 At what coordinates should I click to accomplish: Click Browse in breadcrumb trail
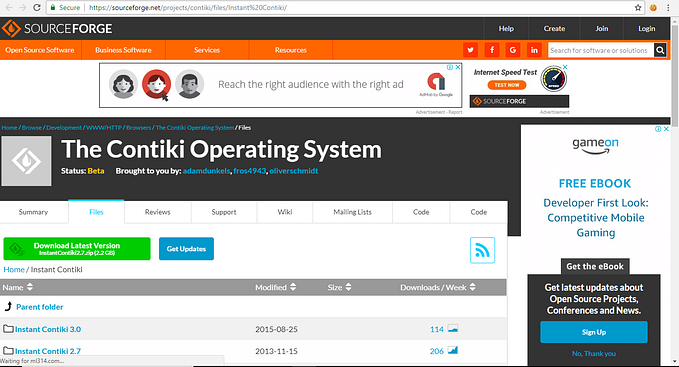tap(32, 128)
